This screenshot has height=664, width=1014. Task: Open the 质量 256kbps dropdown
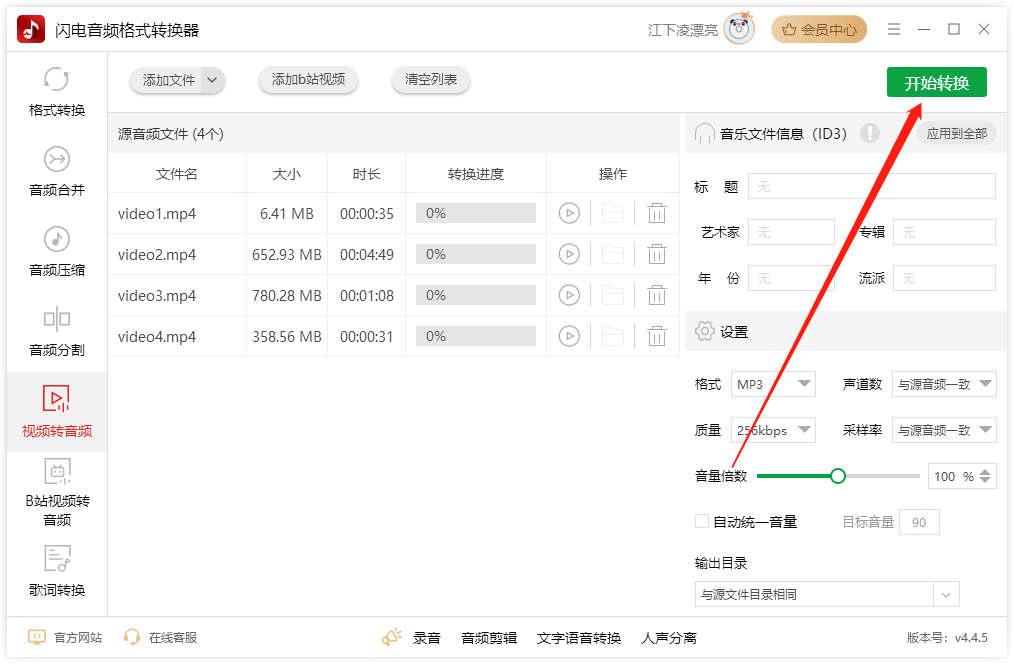click(x=773, y=430)
